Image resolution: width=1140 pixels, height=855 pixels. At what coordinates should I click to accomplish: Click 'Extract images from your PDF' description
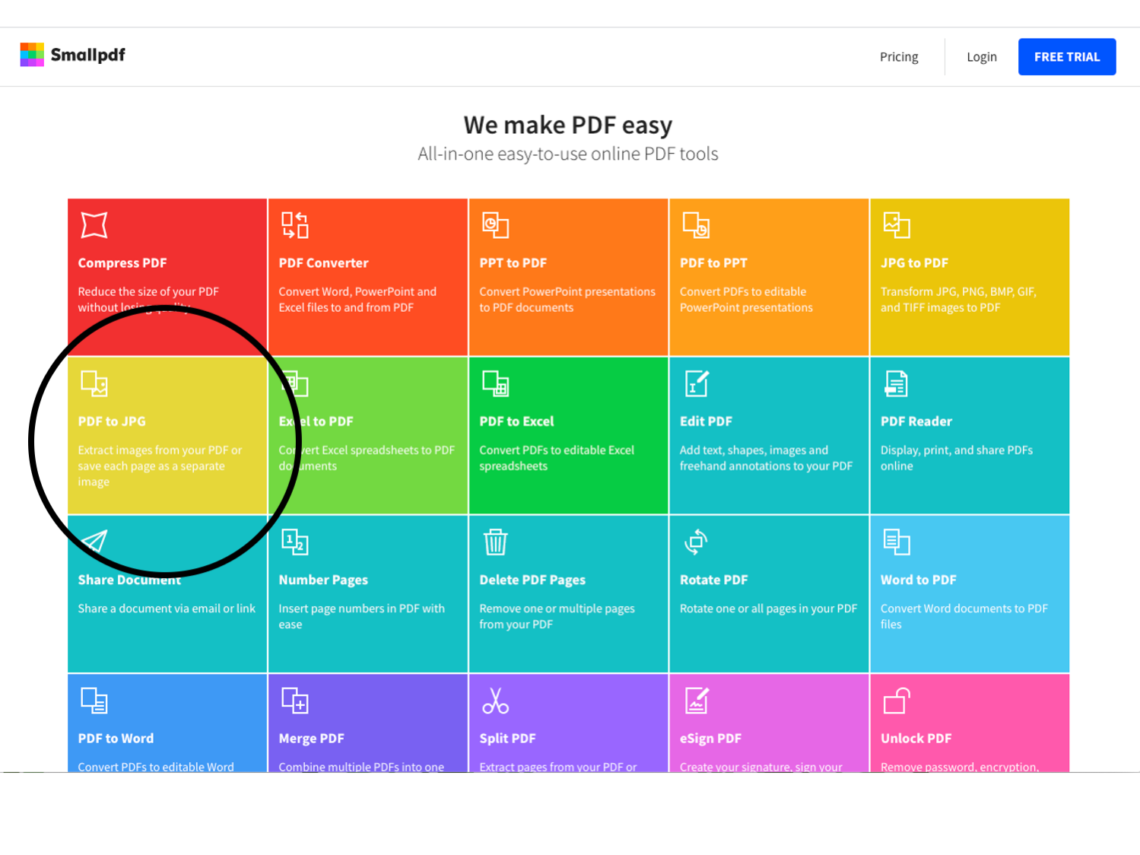[160, 466]
